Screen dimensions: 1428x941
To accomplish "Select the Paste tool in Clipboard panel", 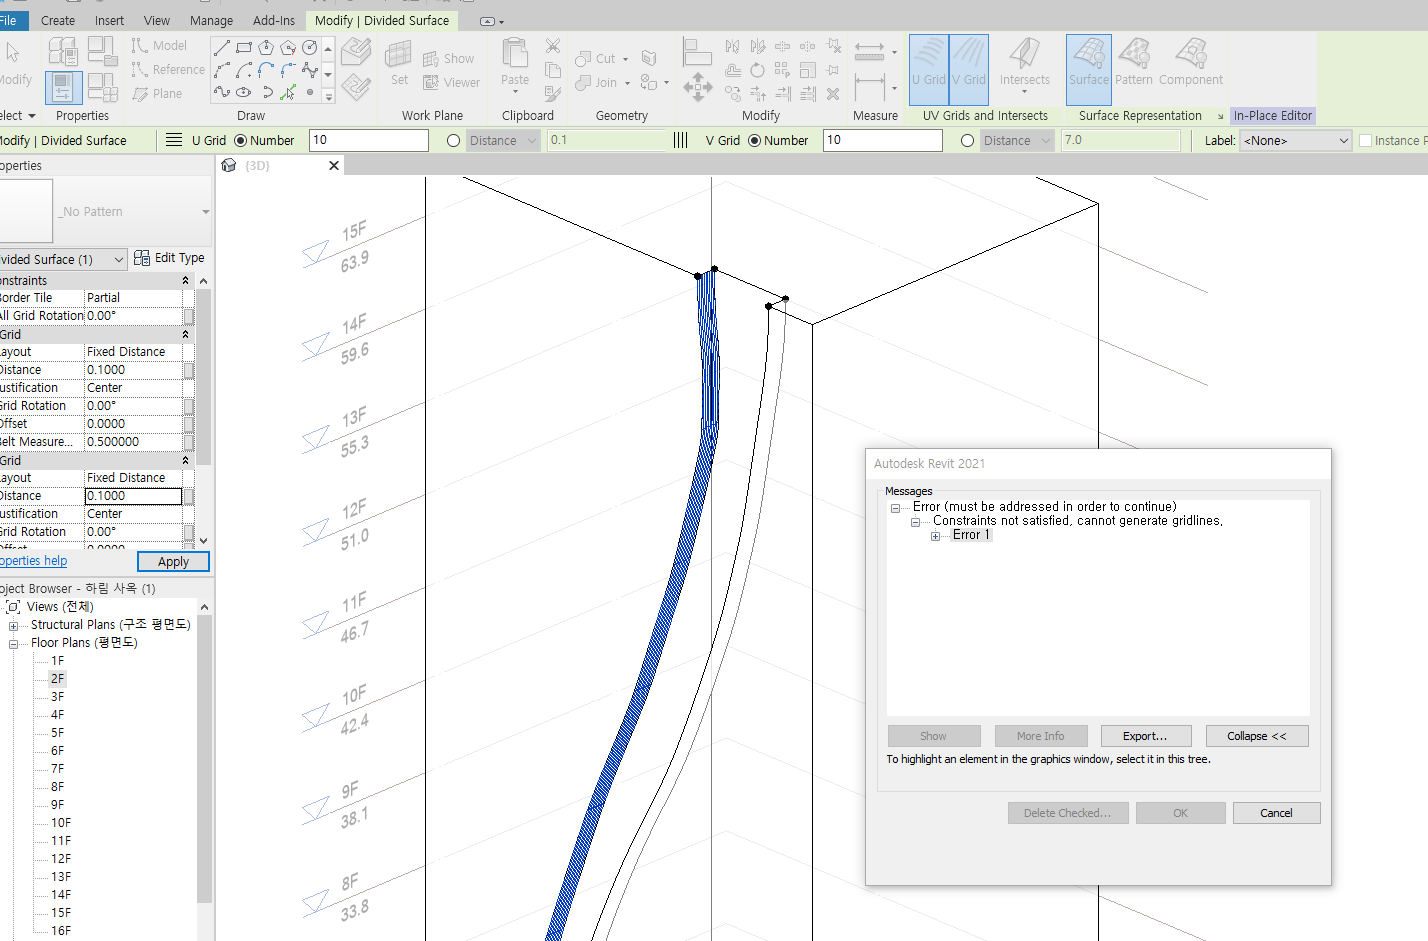I will (514, 62).
